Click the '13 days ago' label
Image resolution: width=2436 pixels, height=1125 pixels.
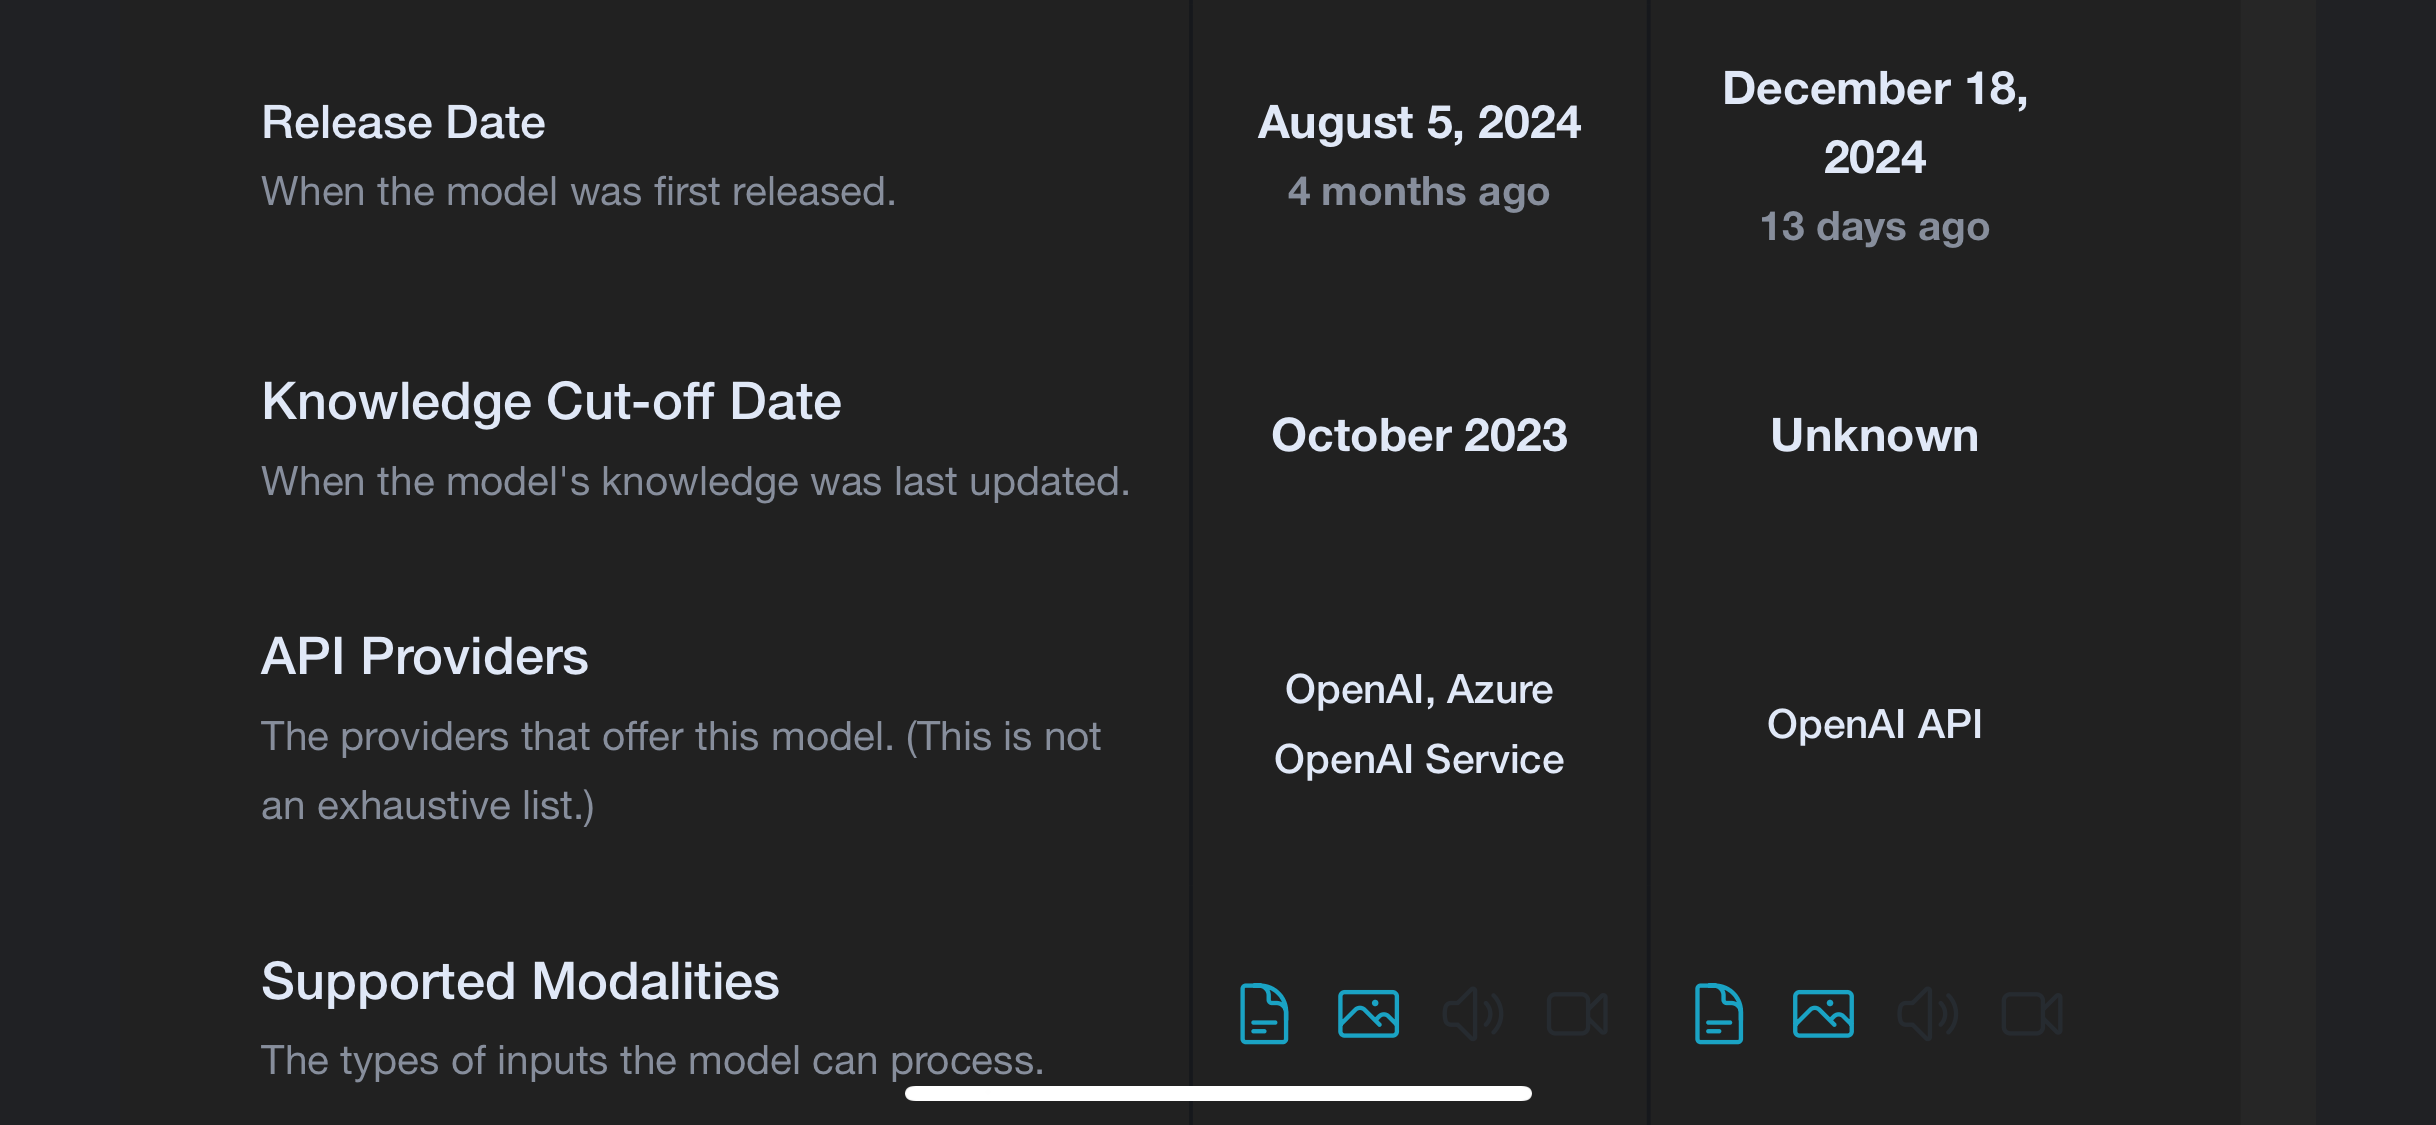[x=1874, y=227]
